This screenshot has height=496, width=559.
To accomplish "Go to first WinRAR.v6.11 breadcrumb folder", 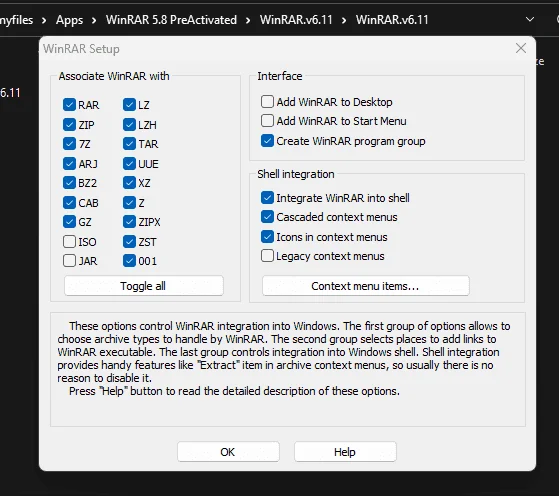I will [x=296, y=20].
